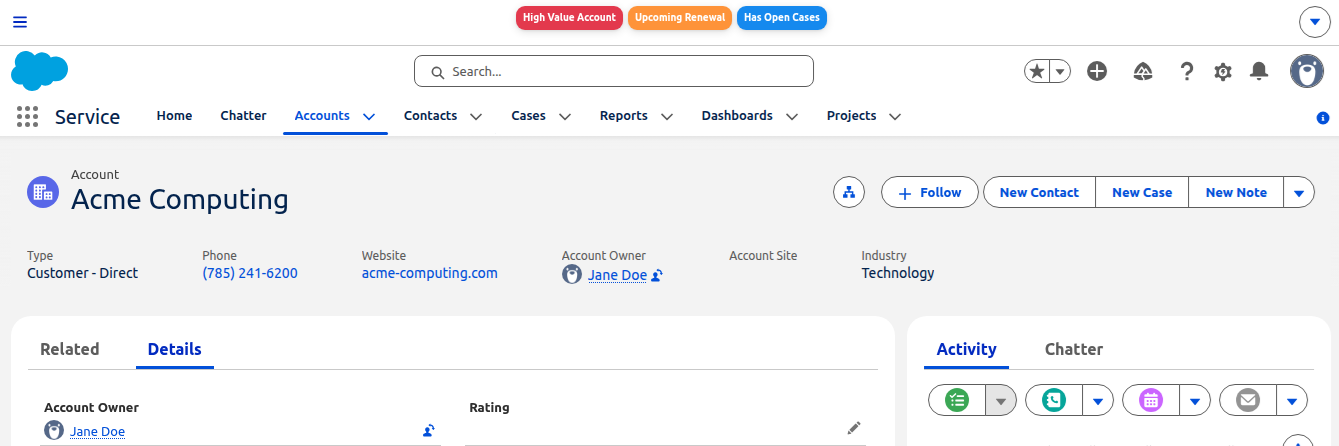1339x446 pixels.
Task: Click the New Case button
Action: [x=1142, y=192]
